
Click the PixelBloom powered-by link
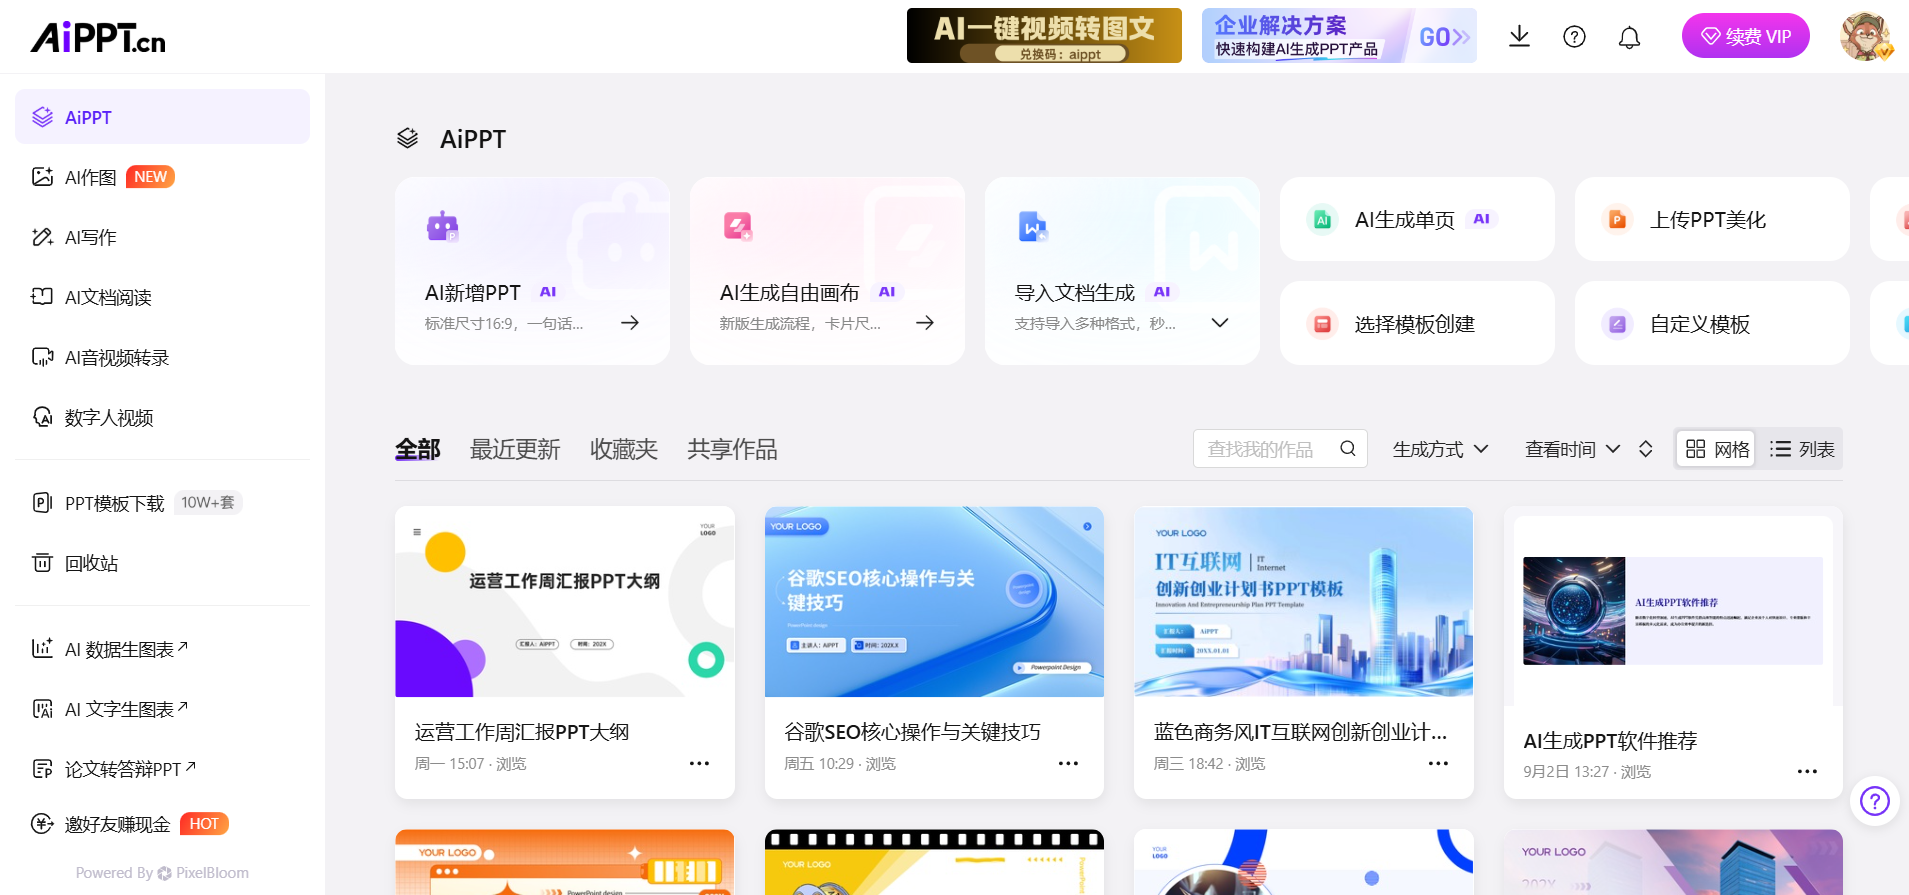click(203, 873)
